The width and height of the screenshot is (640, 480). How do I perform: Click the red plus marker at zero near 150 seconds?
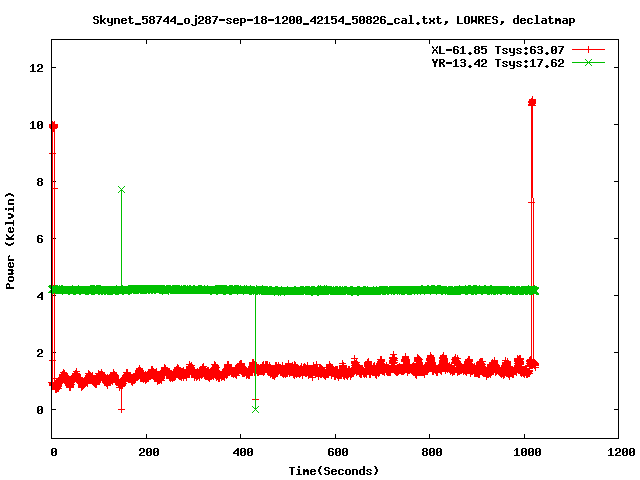click(x=121, y=410)
